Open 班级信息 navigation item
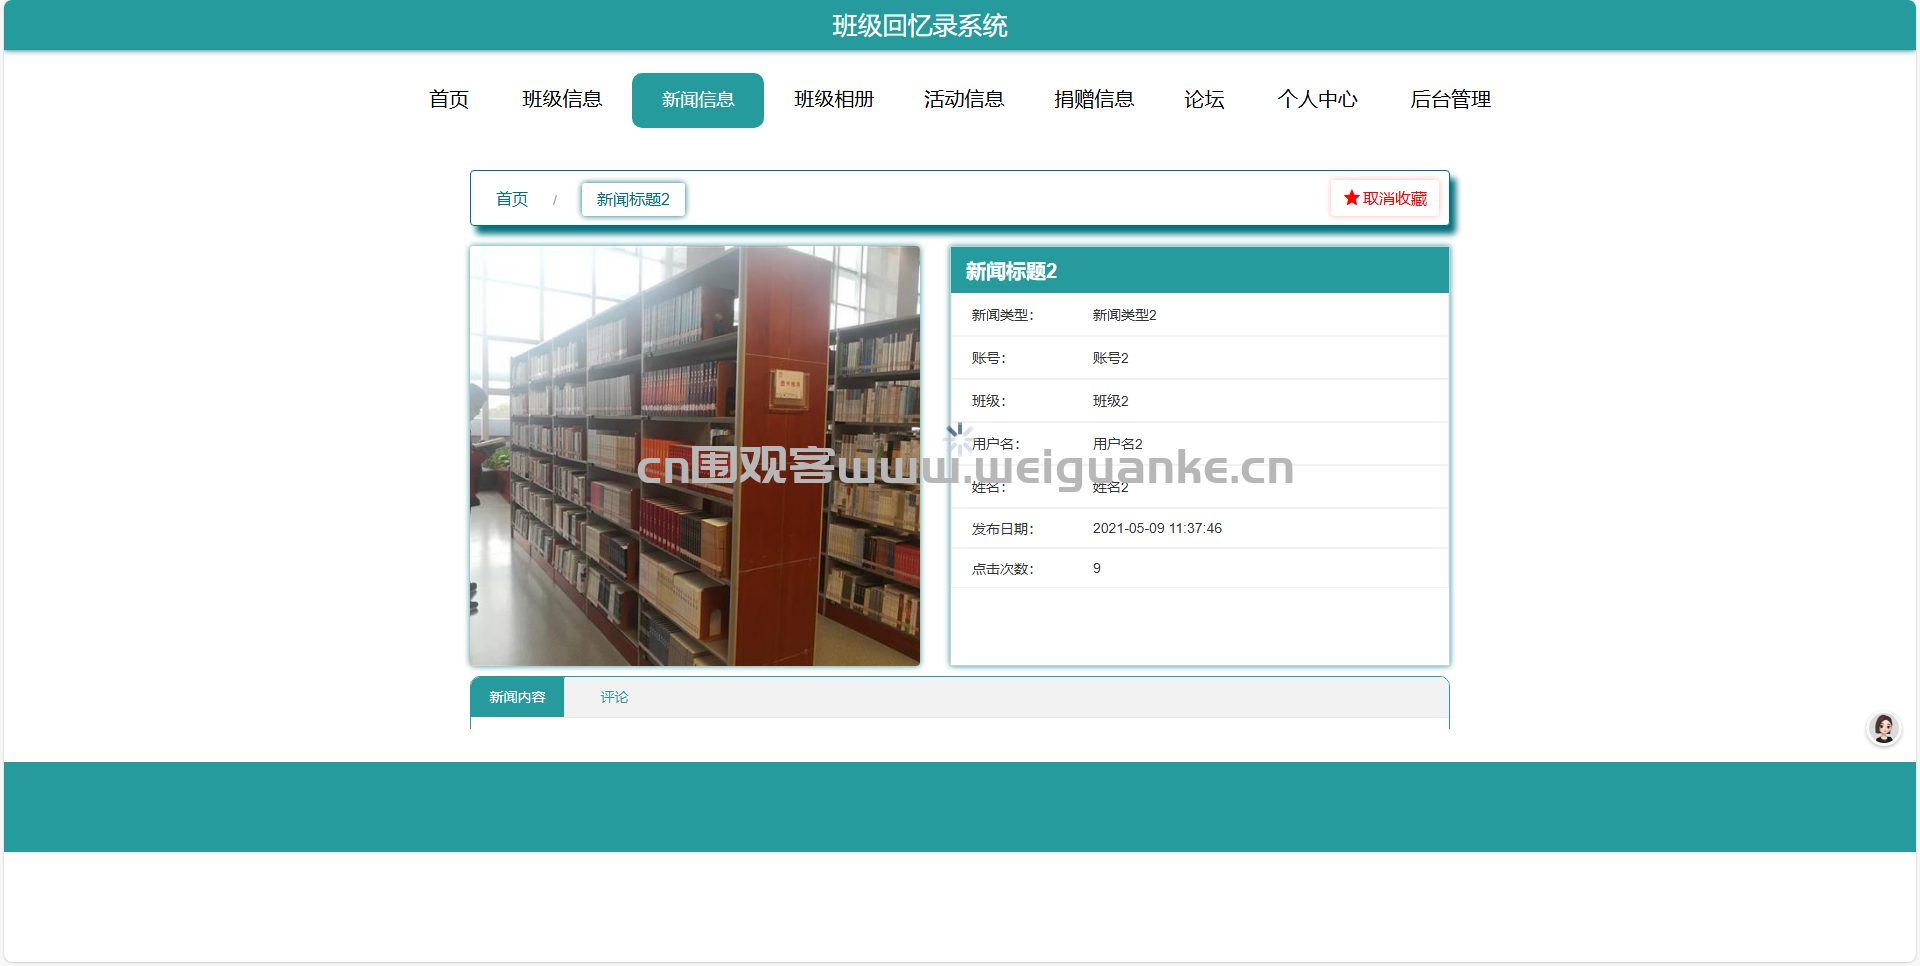The width and height of the screenshot is (1920, 966). pos(562,99)
